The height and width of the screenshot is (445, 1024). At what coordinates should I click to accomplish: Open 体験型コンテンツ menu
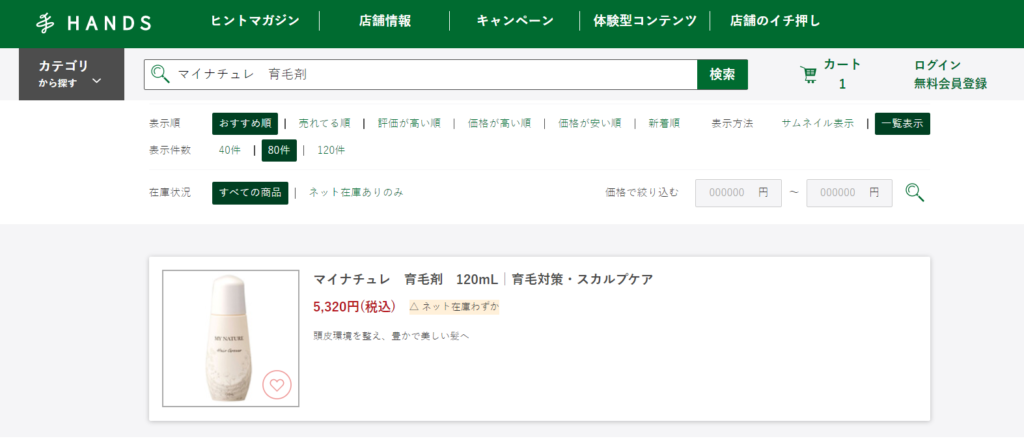point(645,21)
